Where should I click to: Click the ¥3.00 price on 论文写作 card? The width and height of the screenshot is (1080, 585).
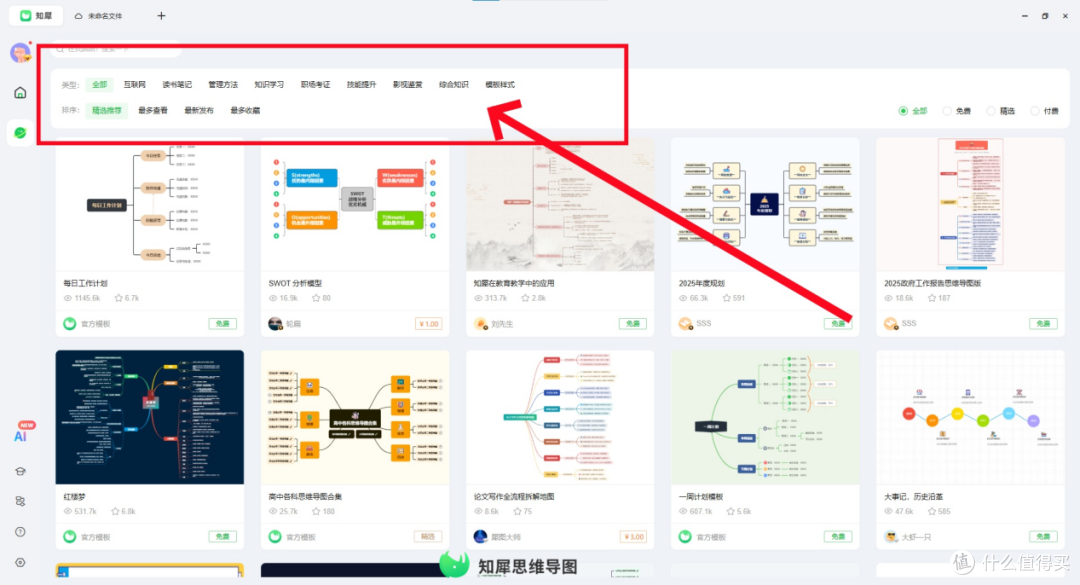[633, 537]
